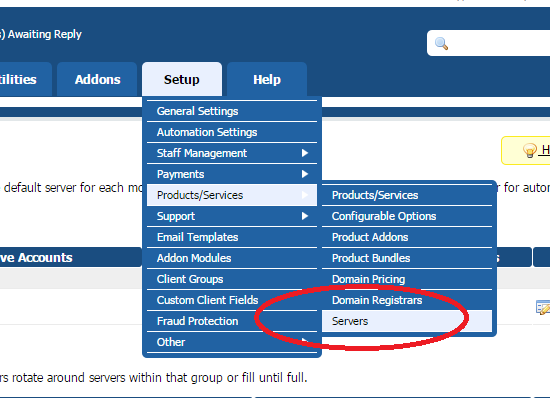
Task: Select Addon Modules menu item
Action: [232, 258]
